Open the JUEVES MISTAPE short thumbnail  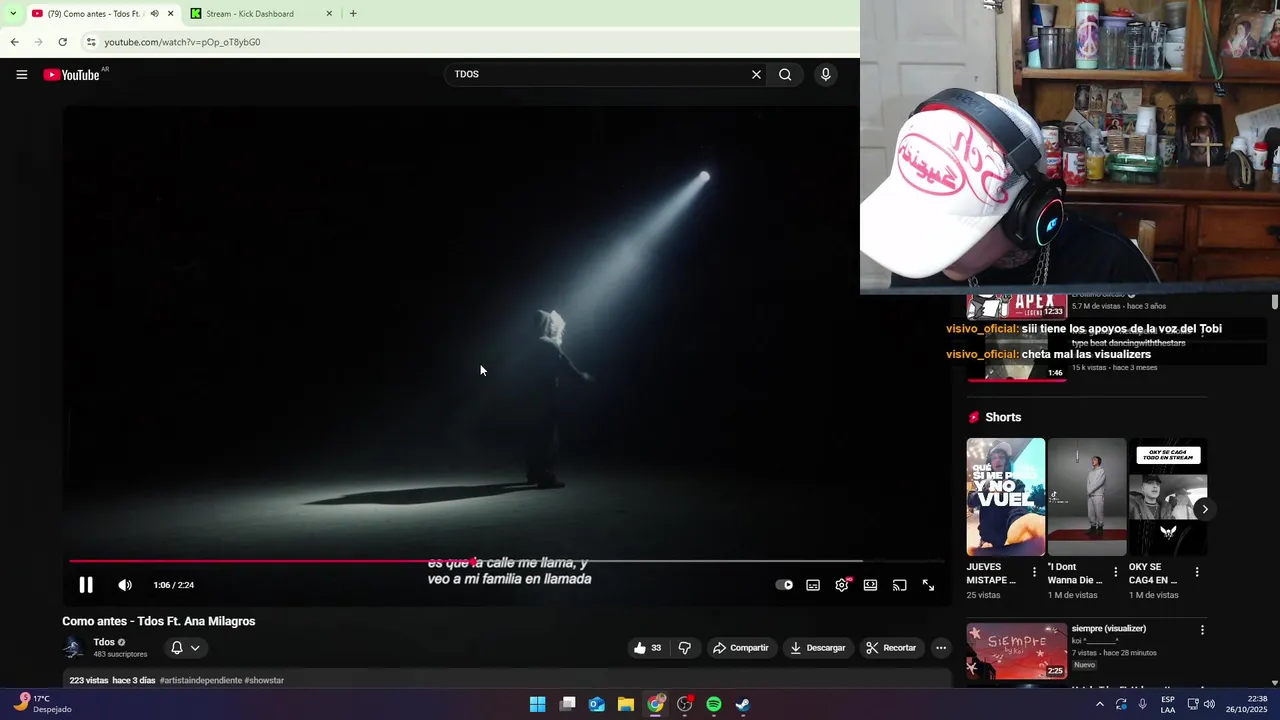tap(1006, 497)
